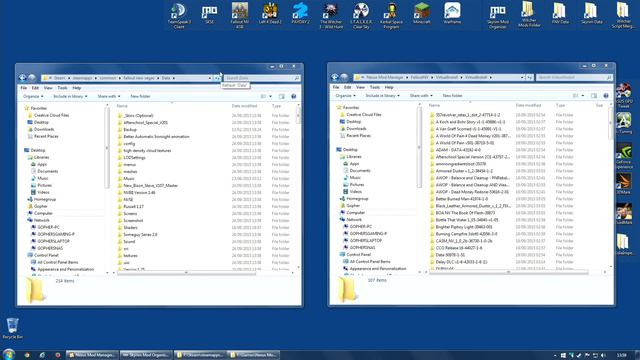Click the Windows Start button
Viewport: 640px width, 360px height.
pyautogui.click(x=9, y=354)
